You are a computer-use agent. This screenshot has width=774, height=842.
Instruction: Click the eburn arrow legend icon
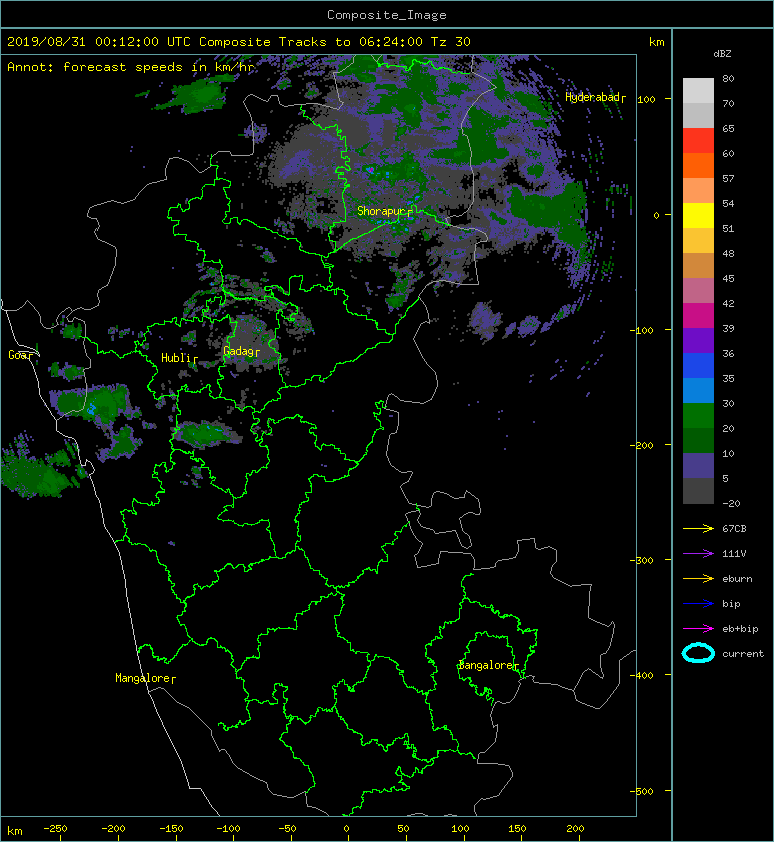tap(698, 578)
